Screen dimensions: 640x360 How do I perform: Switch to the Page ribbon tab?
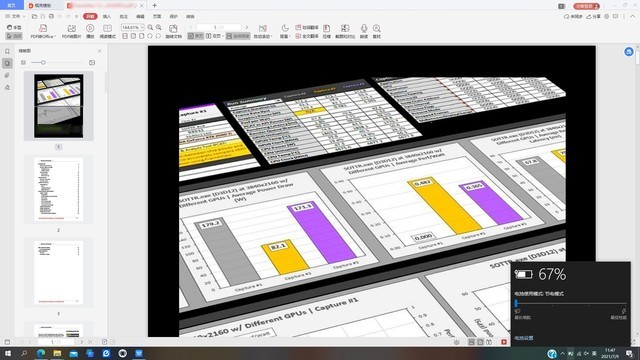coord(157,16)
